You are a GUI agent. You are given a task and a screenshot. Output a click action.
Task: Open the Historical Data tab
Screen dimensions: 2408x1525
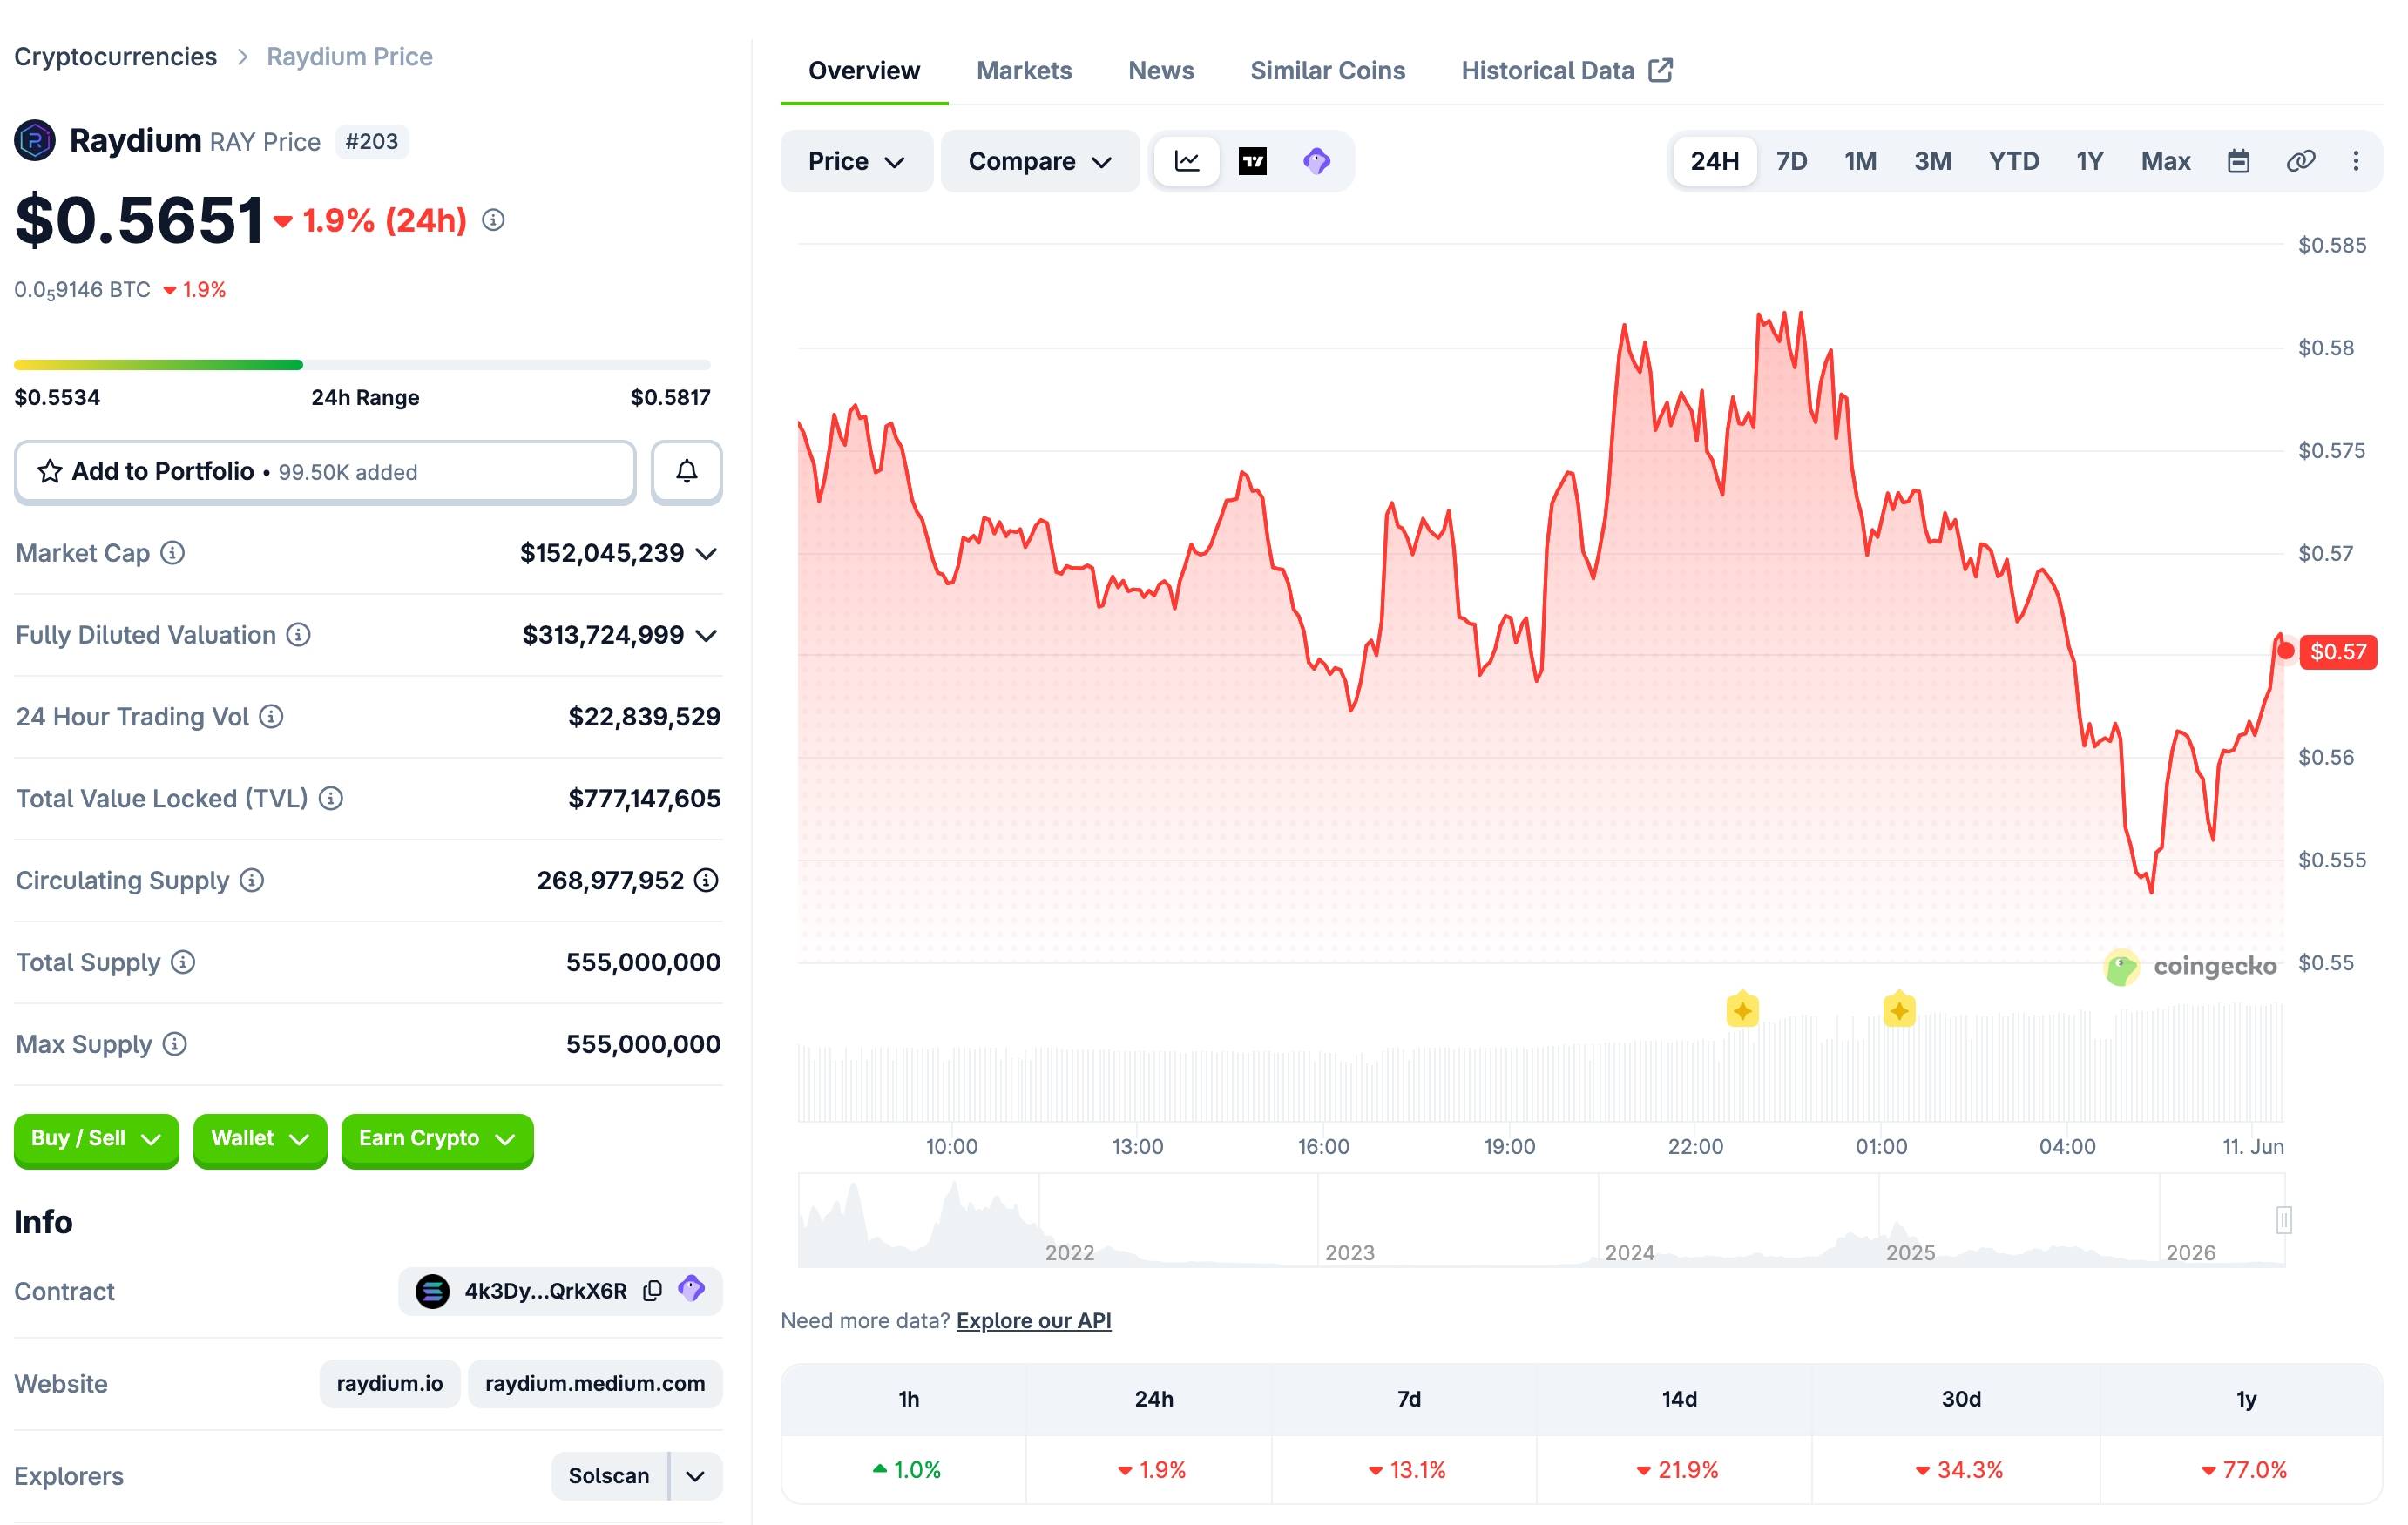tap(1567, 70)
